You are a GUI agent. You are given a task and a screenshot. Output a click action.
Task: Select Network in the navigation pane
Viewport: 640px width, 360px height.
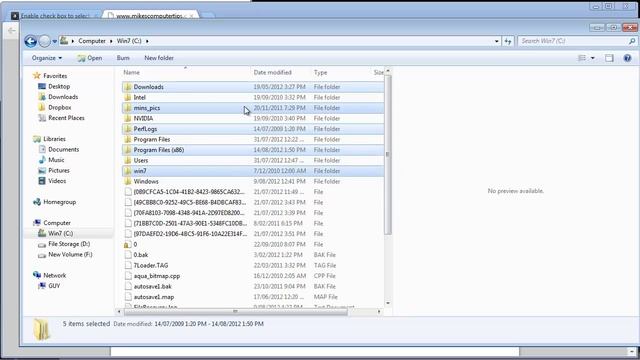(x=55, y=276)
